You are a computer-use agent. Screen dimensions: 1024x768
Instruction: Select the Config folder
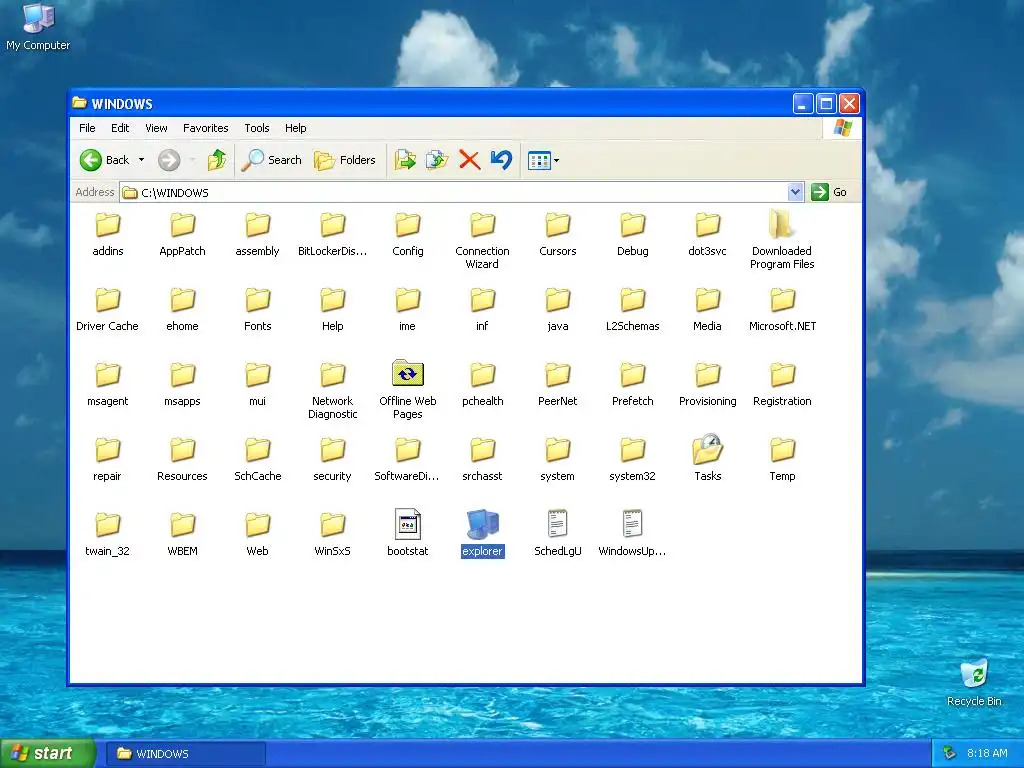pyautogui.click(x=408, y=224)
